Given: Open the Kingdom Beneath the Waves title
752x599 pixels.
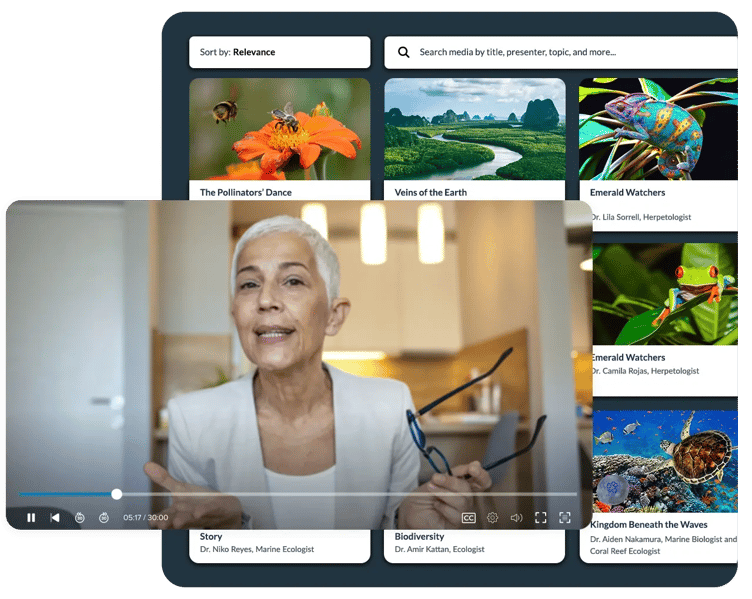Looking at the screenshot, I should pos(648,524).
